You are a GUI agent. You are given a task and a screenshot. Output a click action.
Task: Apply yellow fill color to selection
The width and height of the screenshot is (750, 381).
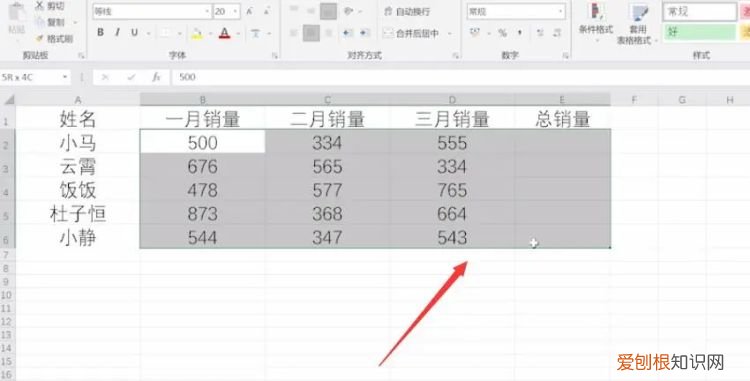[197, 33]
